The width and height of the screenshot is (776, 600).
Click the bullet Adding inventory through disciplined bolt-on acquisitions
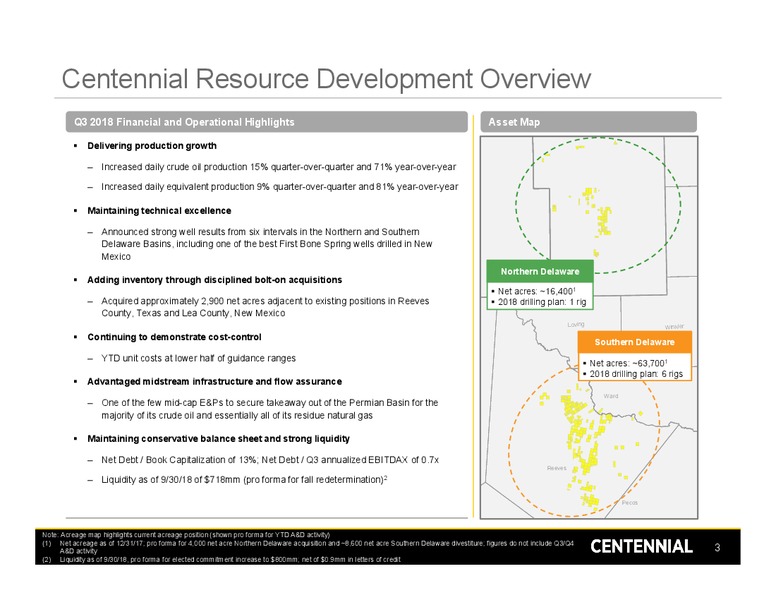pos(215,280)
